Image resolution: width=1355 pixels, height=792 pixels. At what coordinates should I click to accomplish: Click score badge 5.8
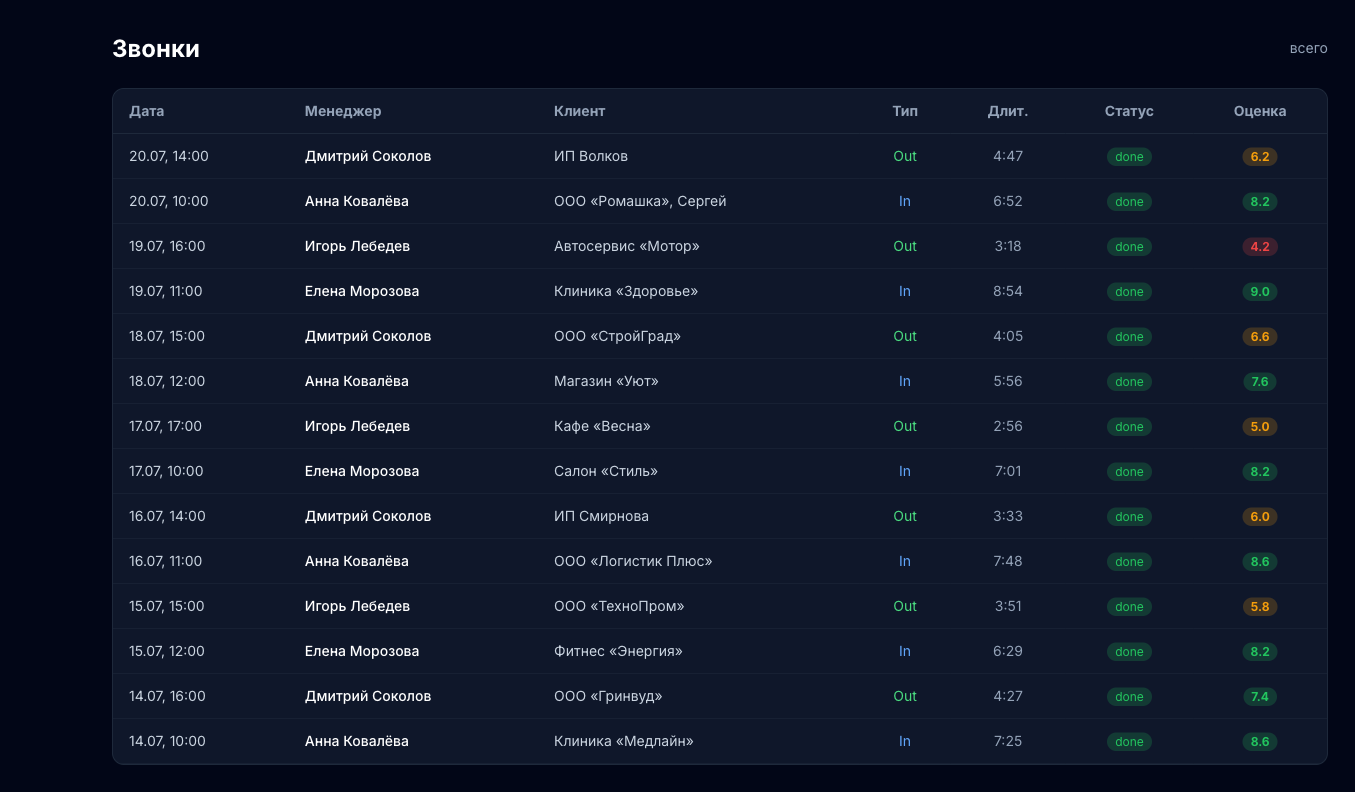(x=1260, y=607)
